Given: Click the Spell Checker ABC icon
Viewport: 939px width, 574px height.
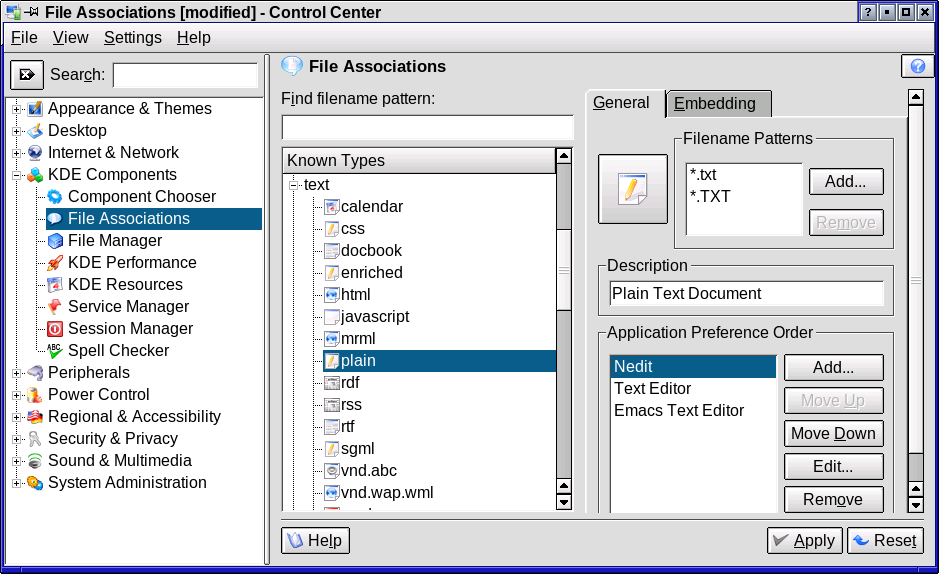Looking at the screenshot, I should pos(55,351).
